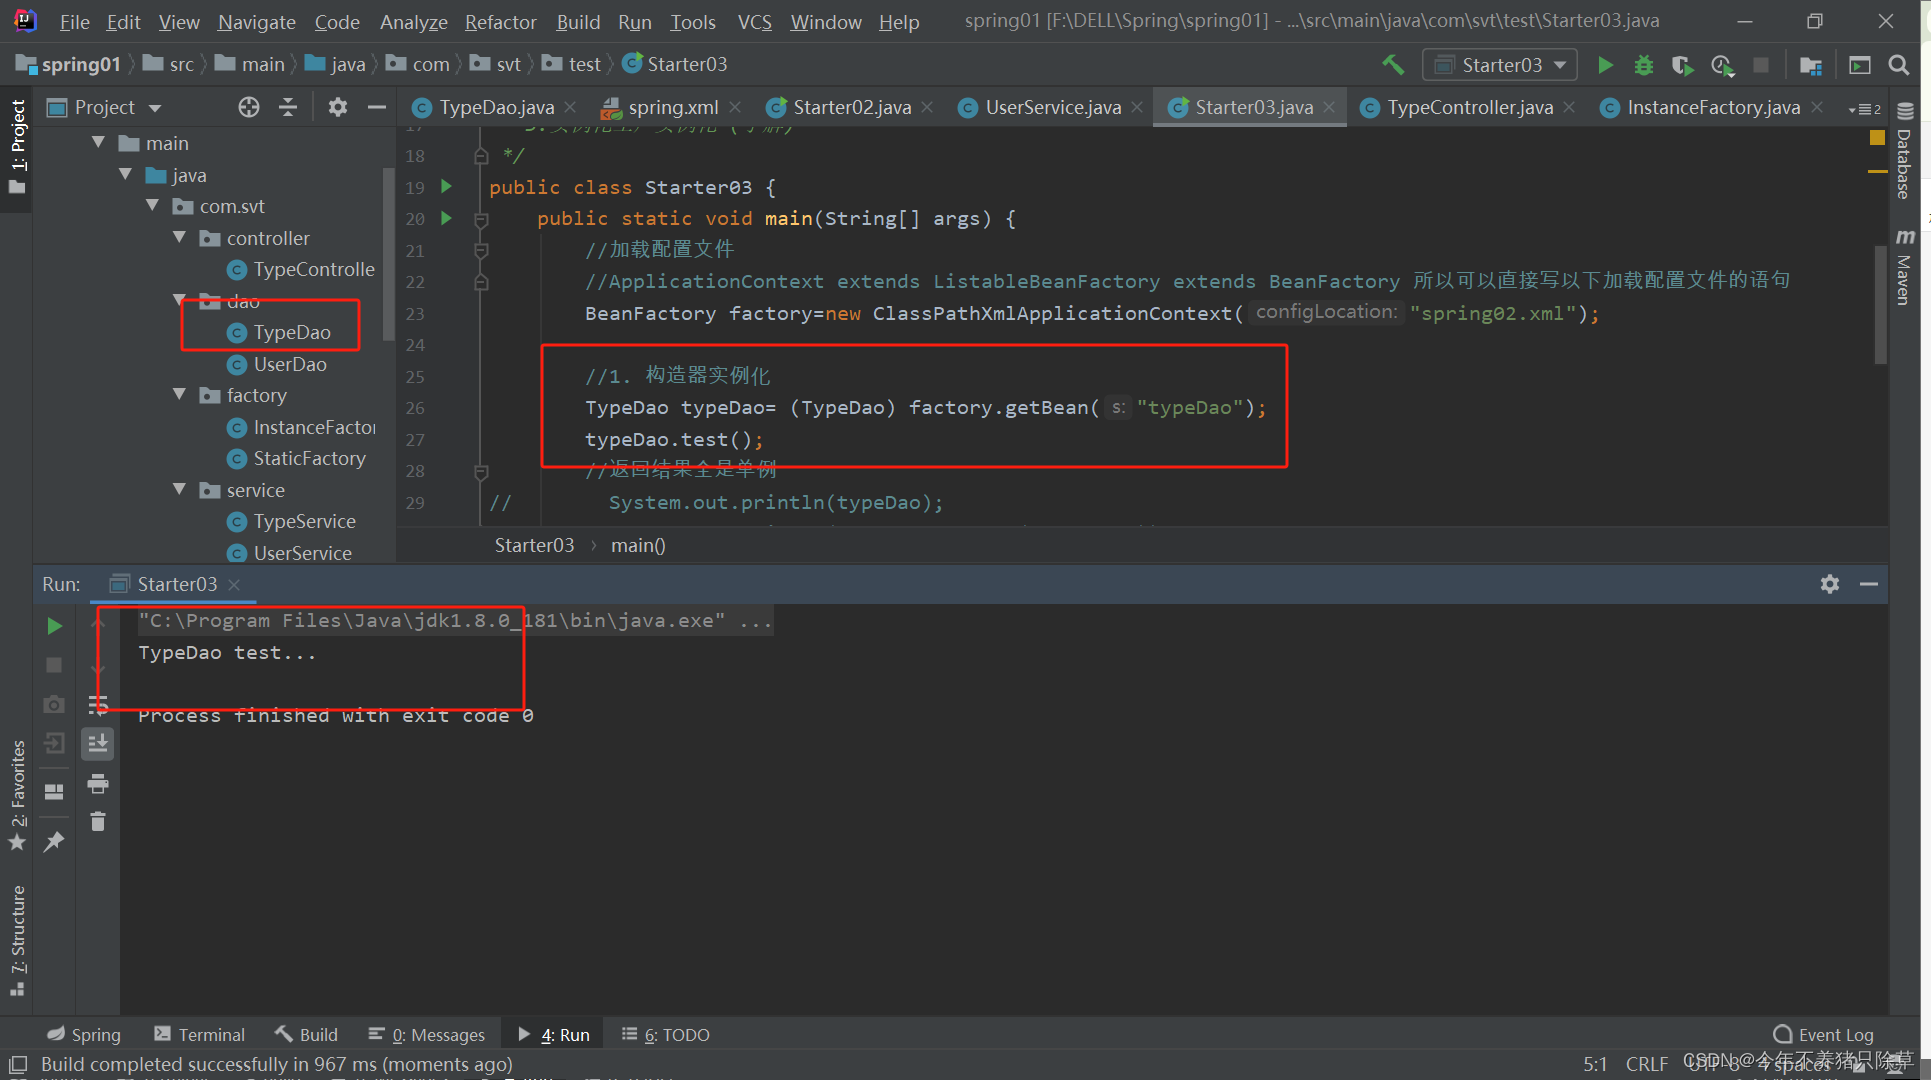The height and width of the screenshot is (1080, 1931).
Task: Click CRLF line separator in status bar
Action: click(x=1646, y=1064)
